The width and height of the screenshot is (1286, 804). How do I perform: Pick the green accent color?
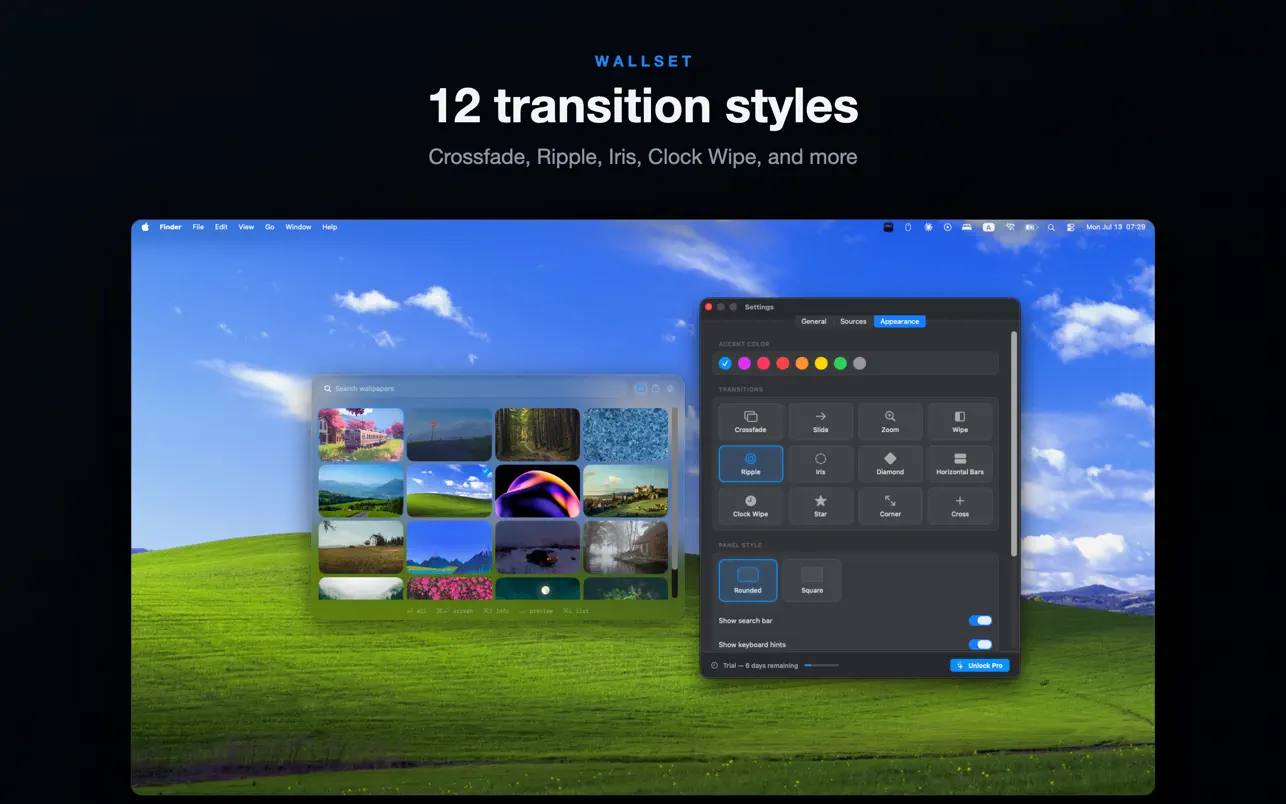(840, 363)
